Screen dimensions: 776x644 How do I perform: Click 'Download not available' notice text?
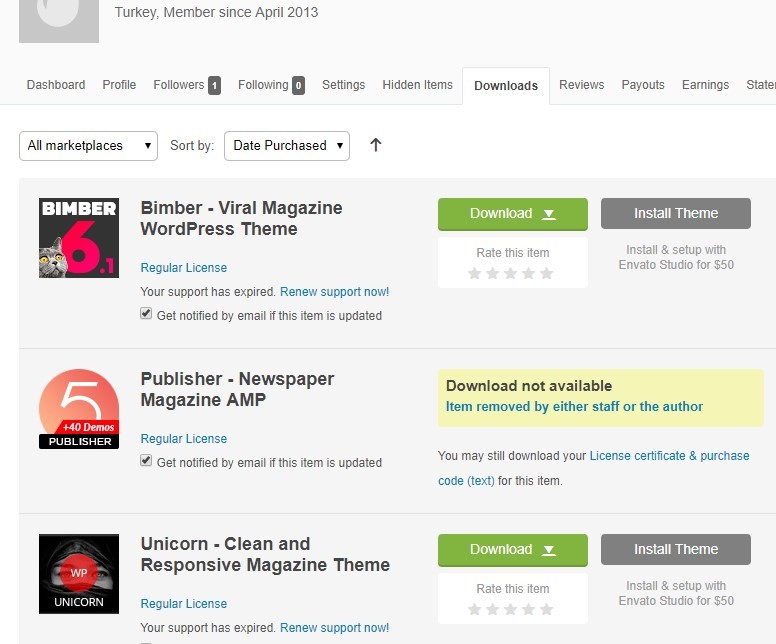click(x=529, y=386)
